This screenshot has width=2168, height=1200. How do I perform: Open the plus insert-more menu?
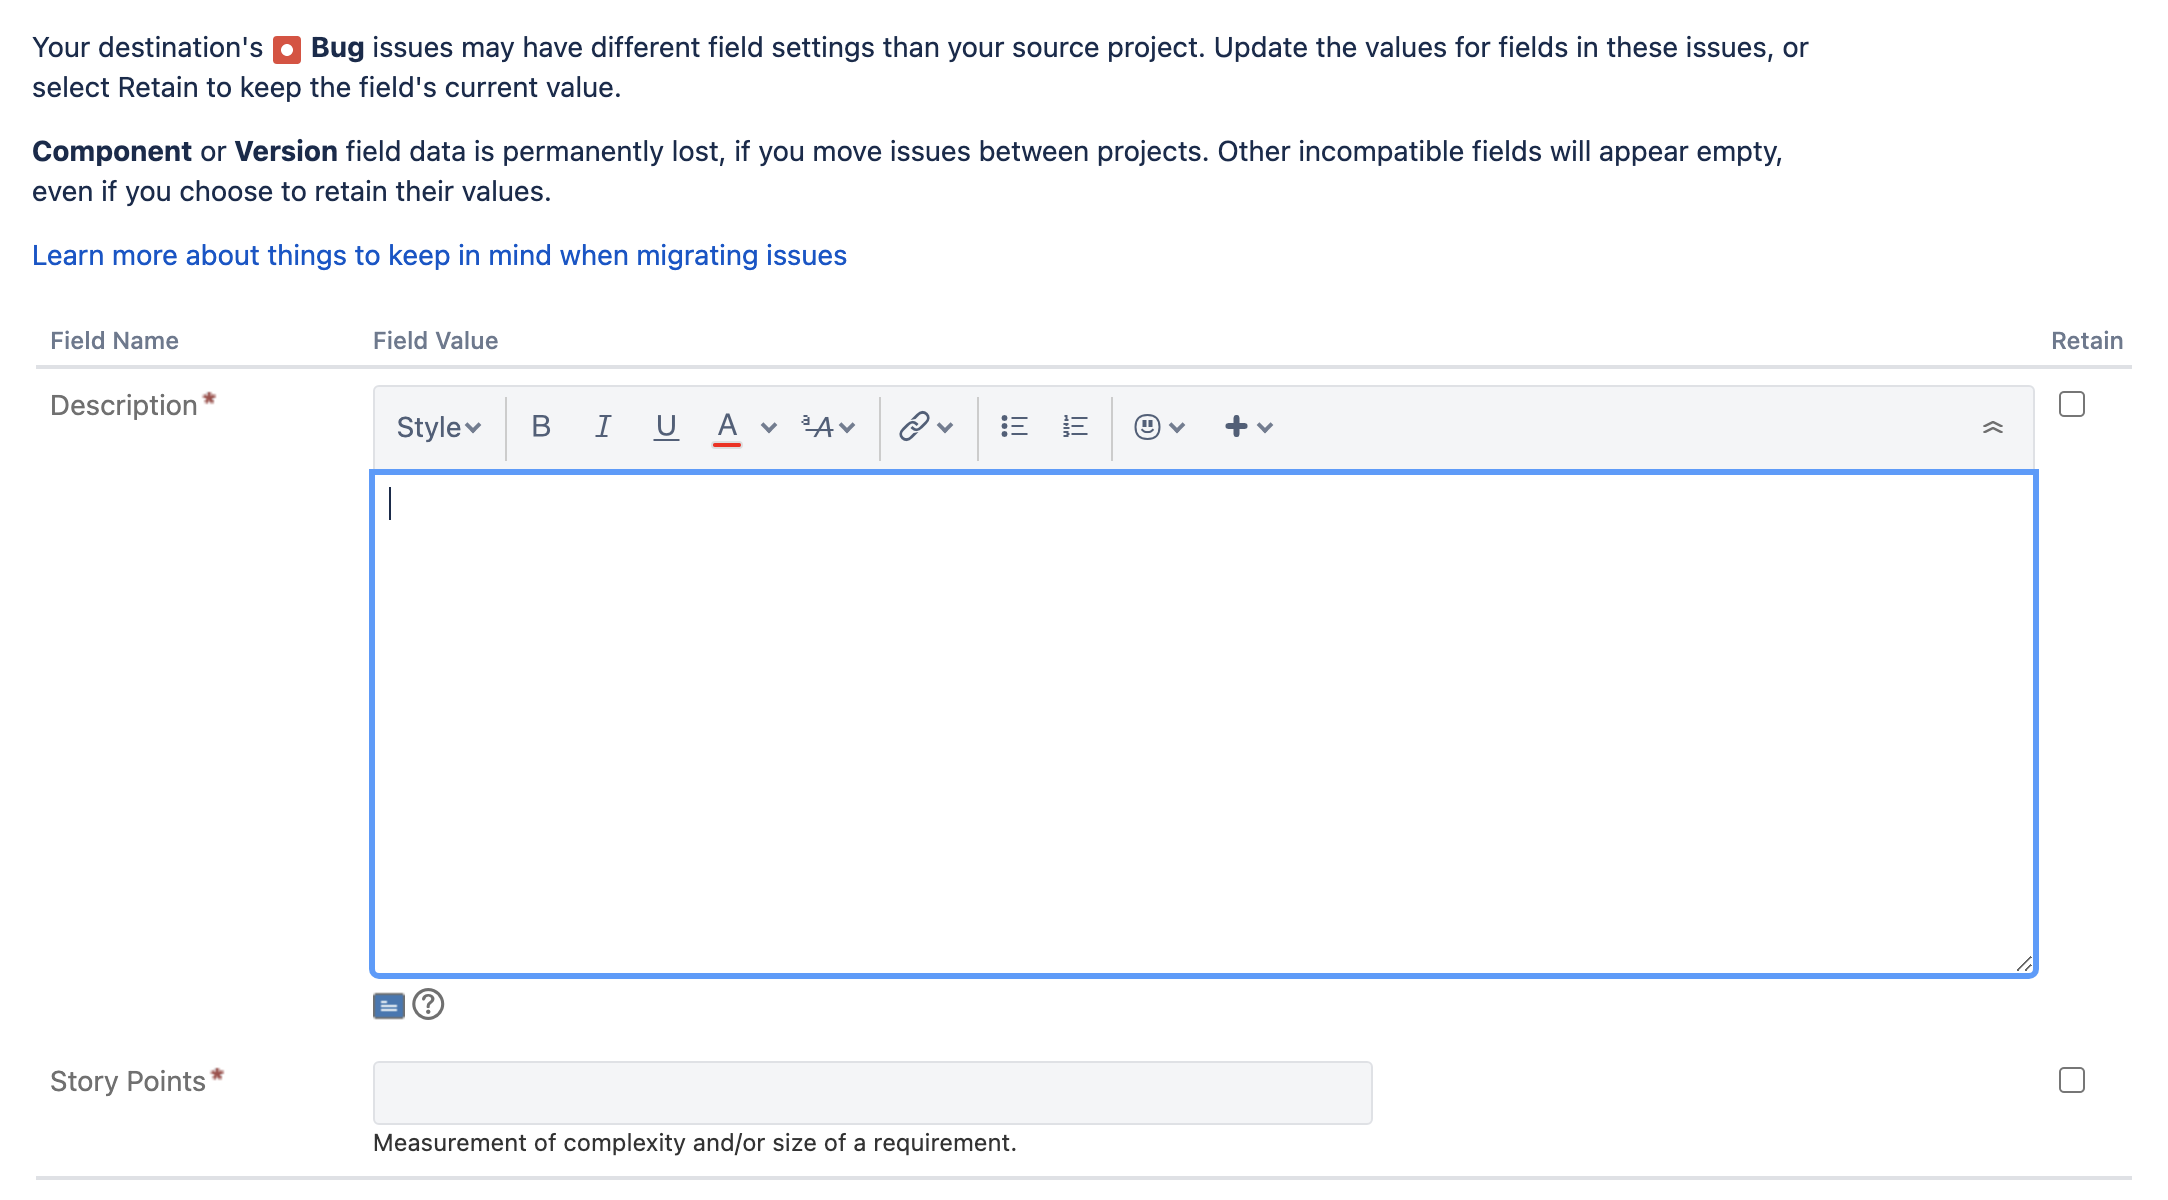[1248, 427]
